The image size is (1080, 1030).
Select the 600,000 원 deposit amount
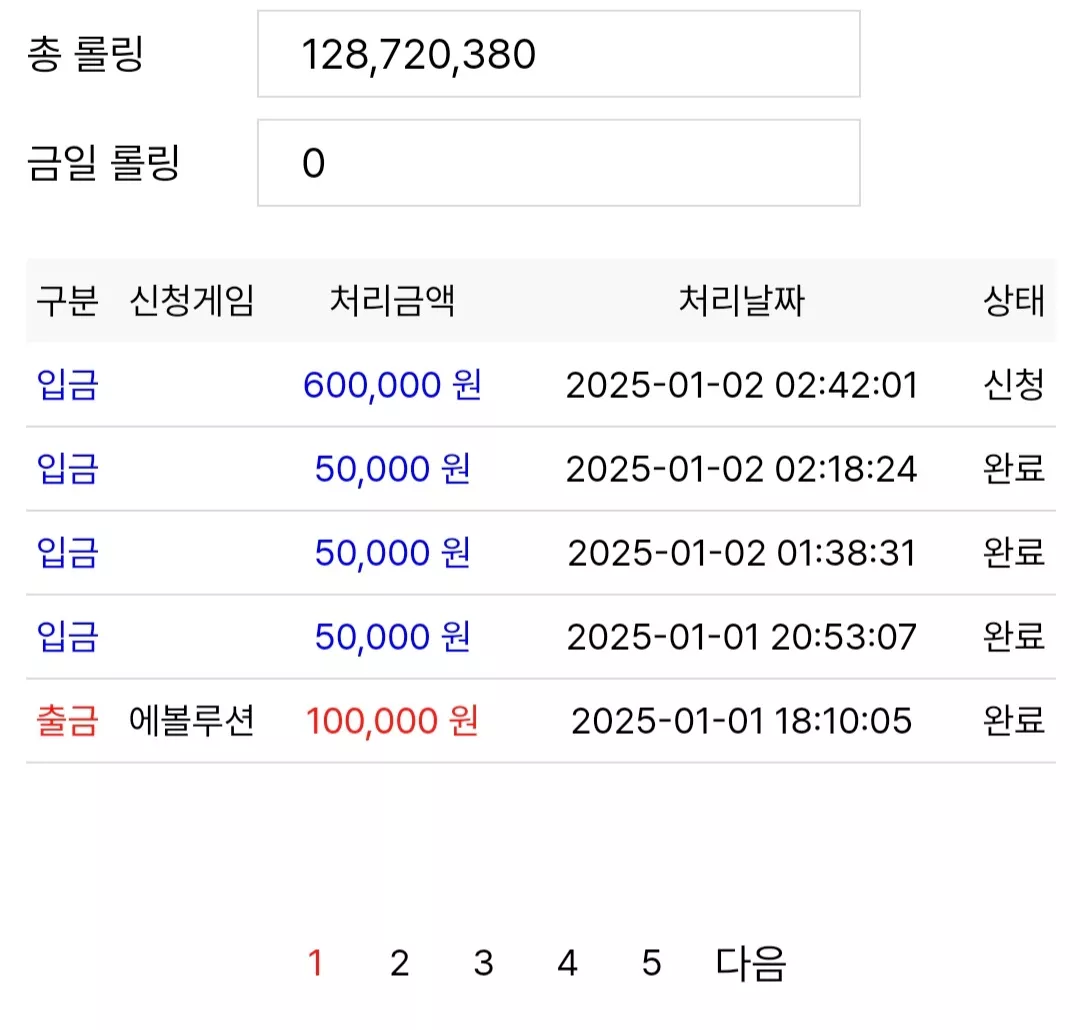[392, 384]
